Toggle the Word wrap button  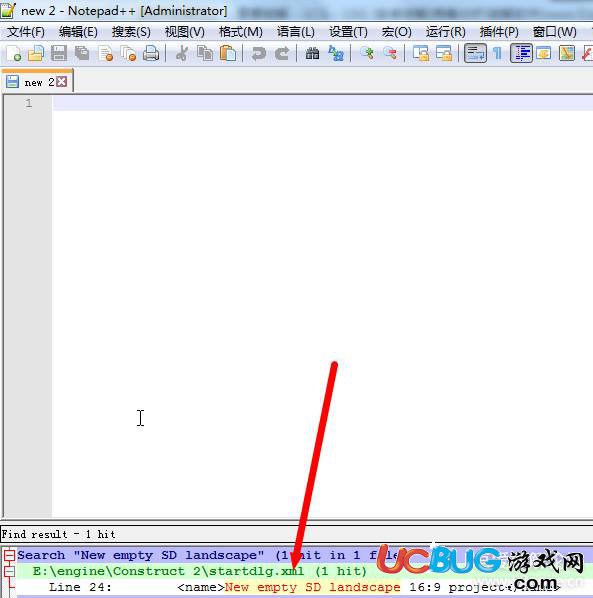[x=475, y=53]
